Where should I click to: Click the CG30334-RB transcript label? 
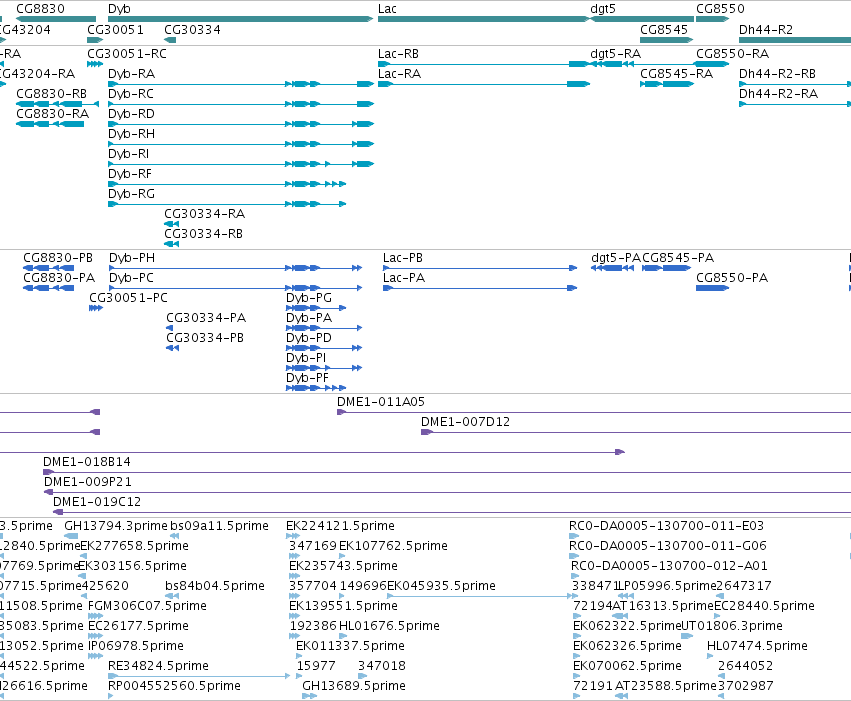click(x=204, y=234)
